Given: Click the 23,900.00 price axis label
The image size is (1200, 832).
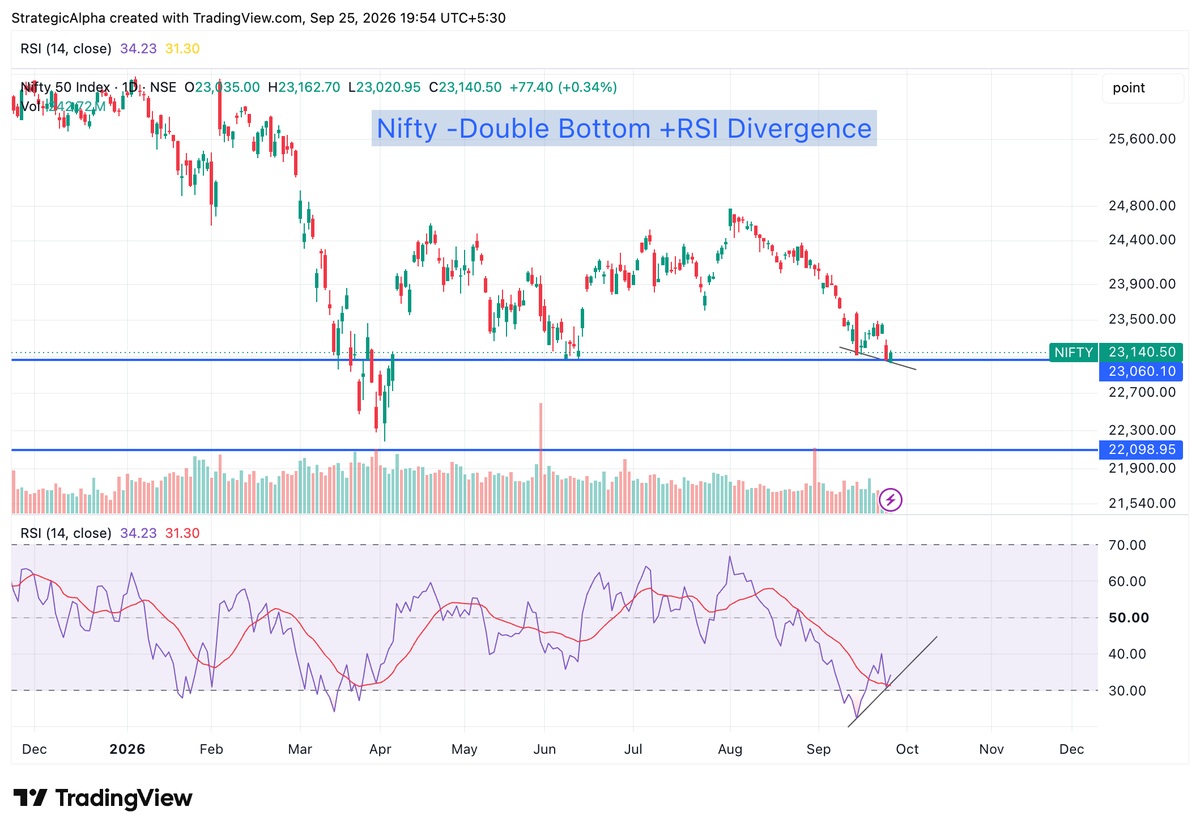Looking at the screenshot, I should tap(1141, 284).
